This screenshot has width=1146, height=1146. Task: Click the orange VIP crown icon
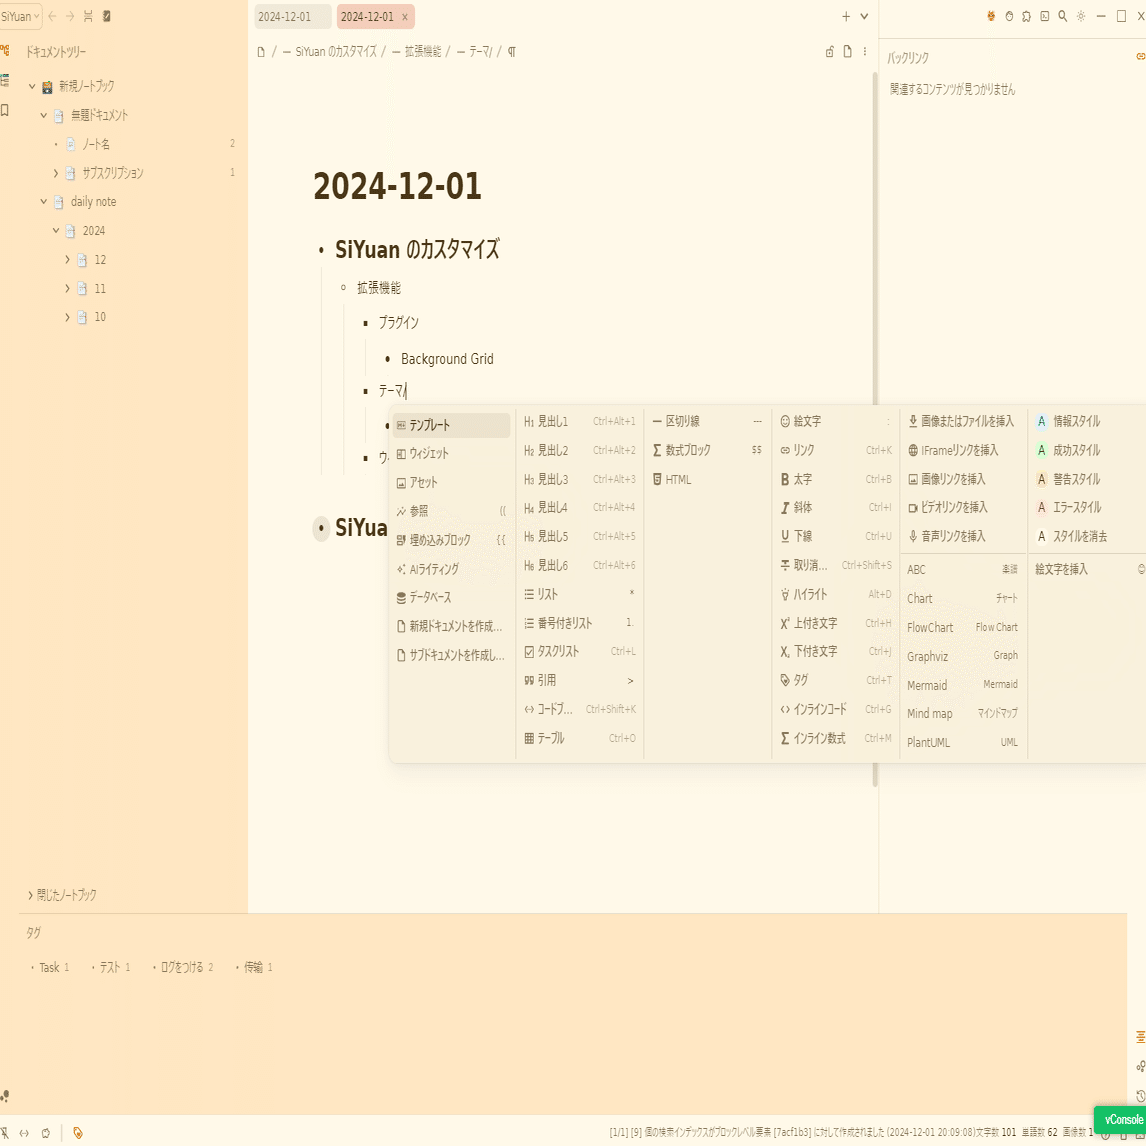[x=991, y=16]
